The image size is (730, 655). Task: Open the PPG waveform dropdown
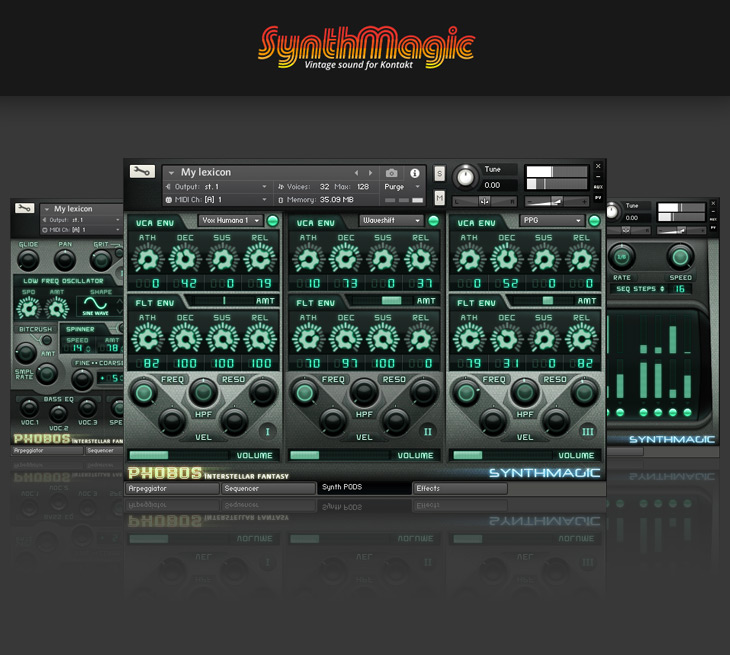pyautogui.click(x=552, y=220)
